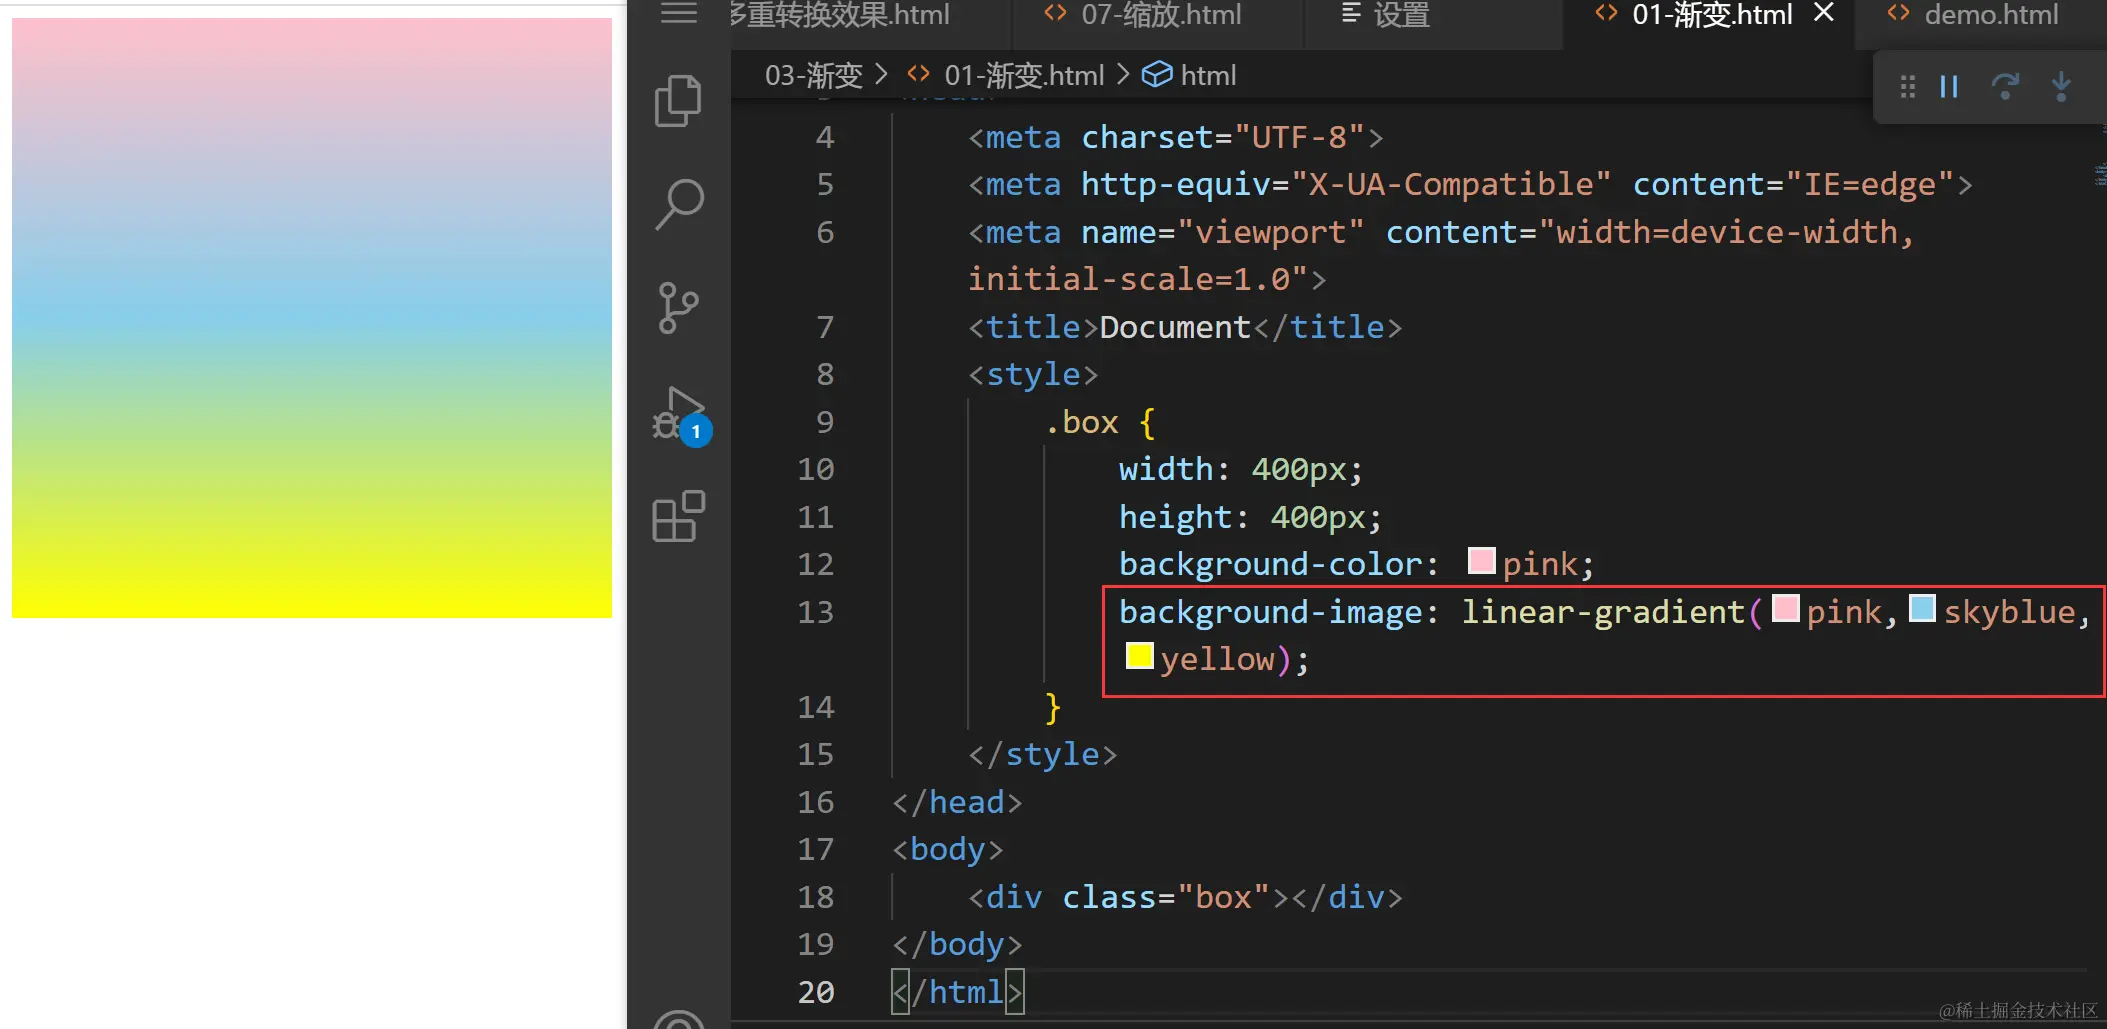Open the Run and Debug view
Viewport: 2107px width, 1029px height.
(681, 415)
